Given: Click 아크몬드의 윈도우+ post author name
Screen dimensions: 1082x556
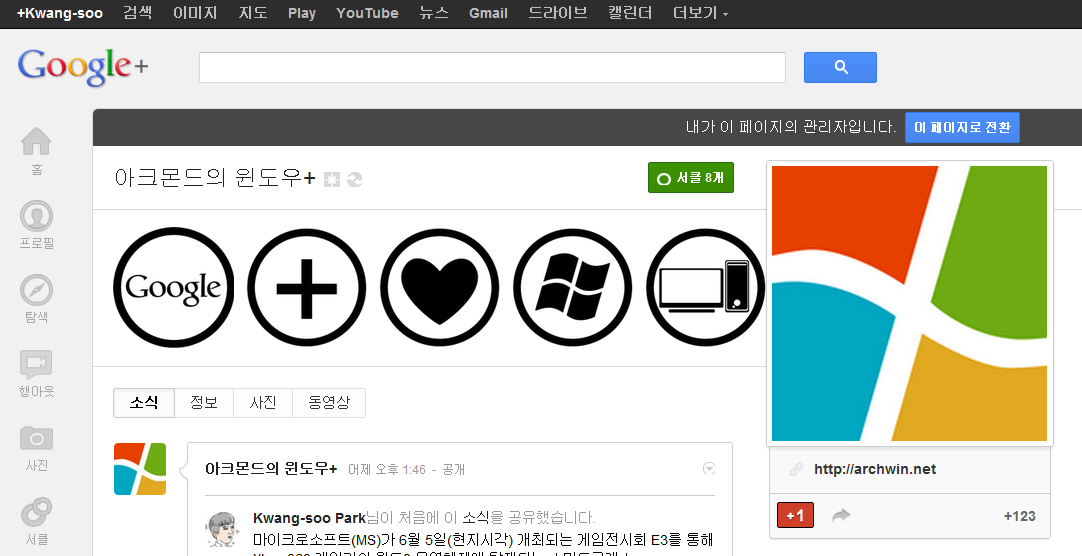Looking at the screenshot, I should 271,469.
